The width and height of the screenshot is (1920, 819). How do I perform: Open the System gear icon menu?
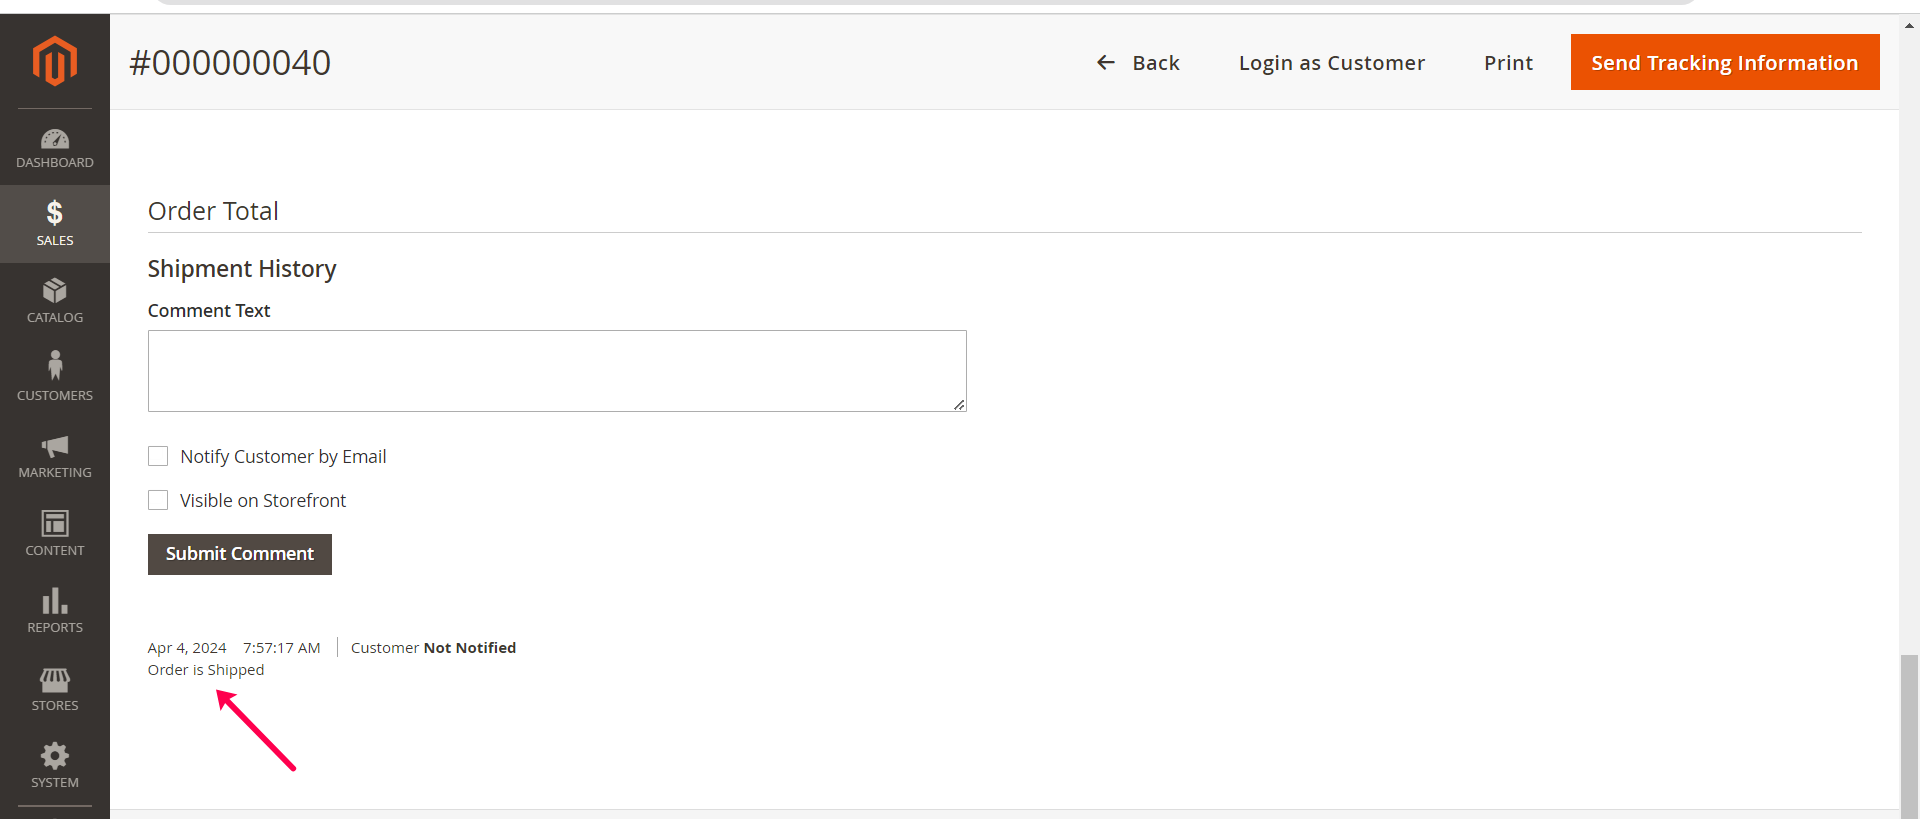(x=55, y=765)
